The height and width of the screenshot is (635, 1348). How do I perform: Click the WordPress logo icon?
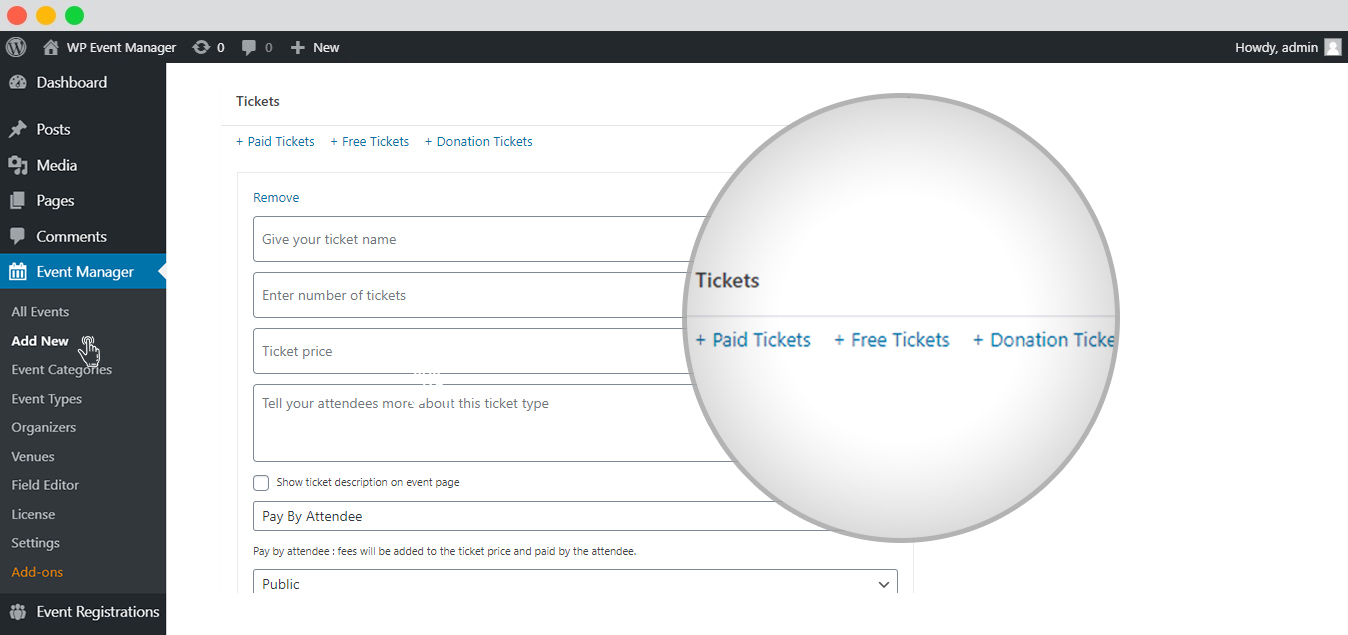(16, 47)
